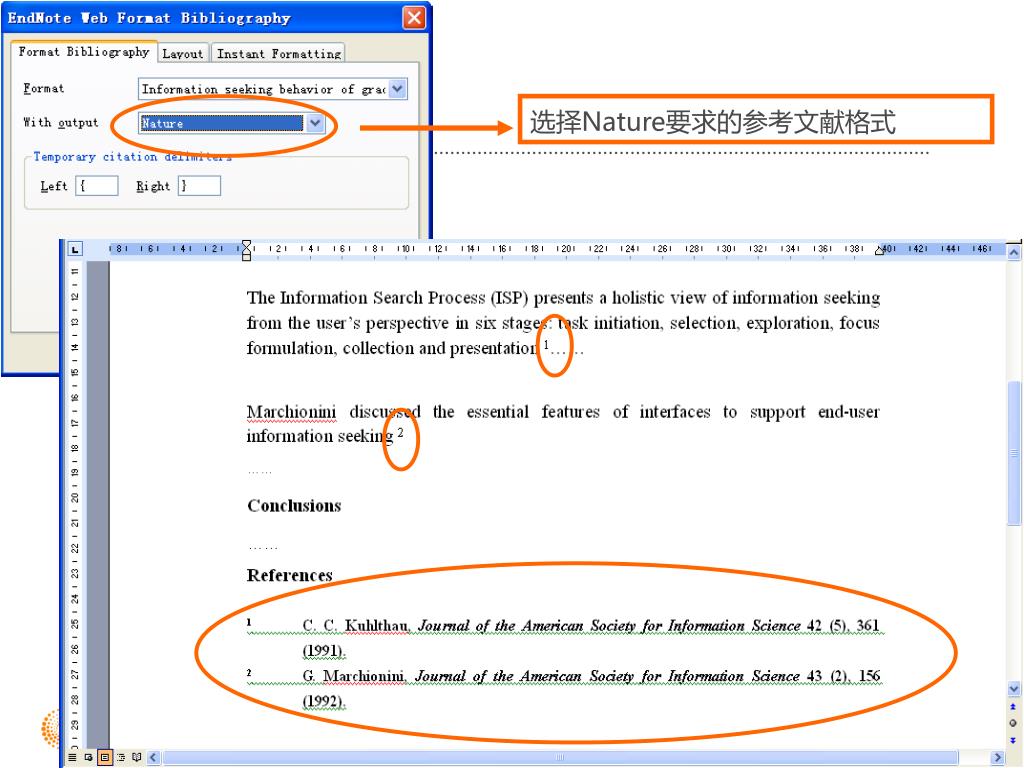This screenshot has width=1024, height=768.
Task: Open the Format document dropdown
Action: 397,88
